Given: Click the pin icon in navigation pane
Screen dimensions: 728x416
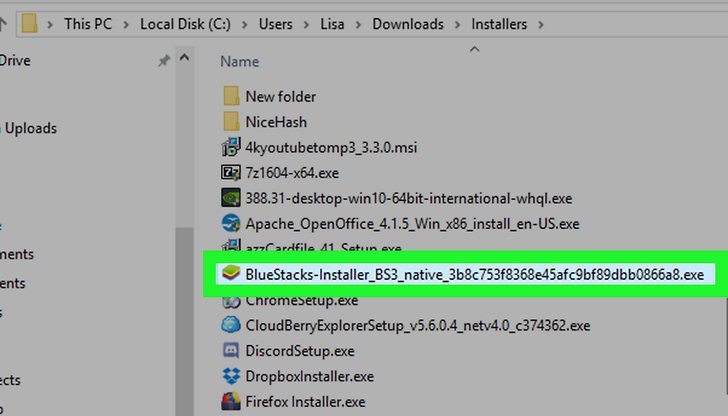Looking at the screenshot, I should (x=164, y=60).
